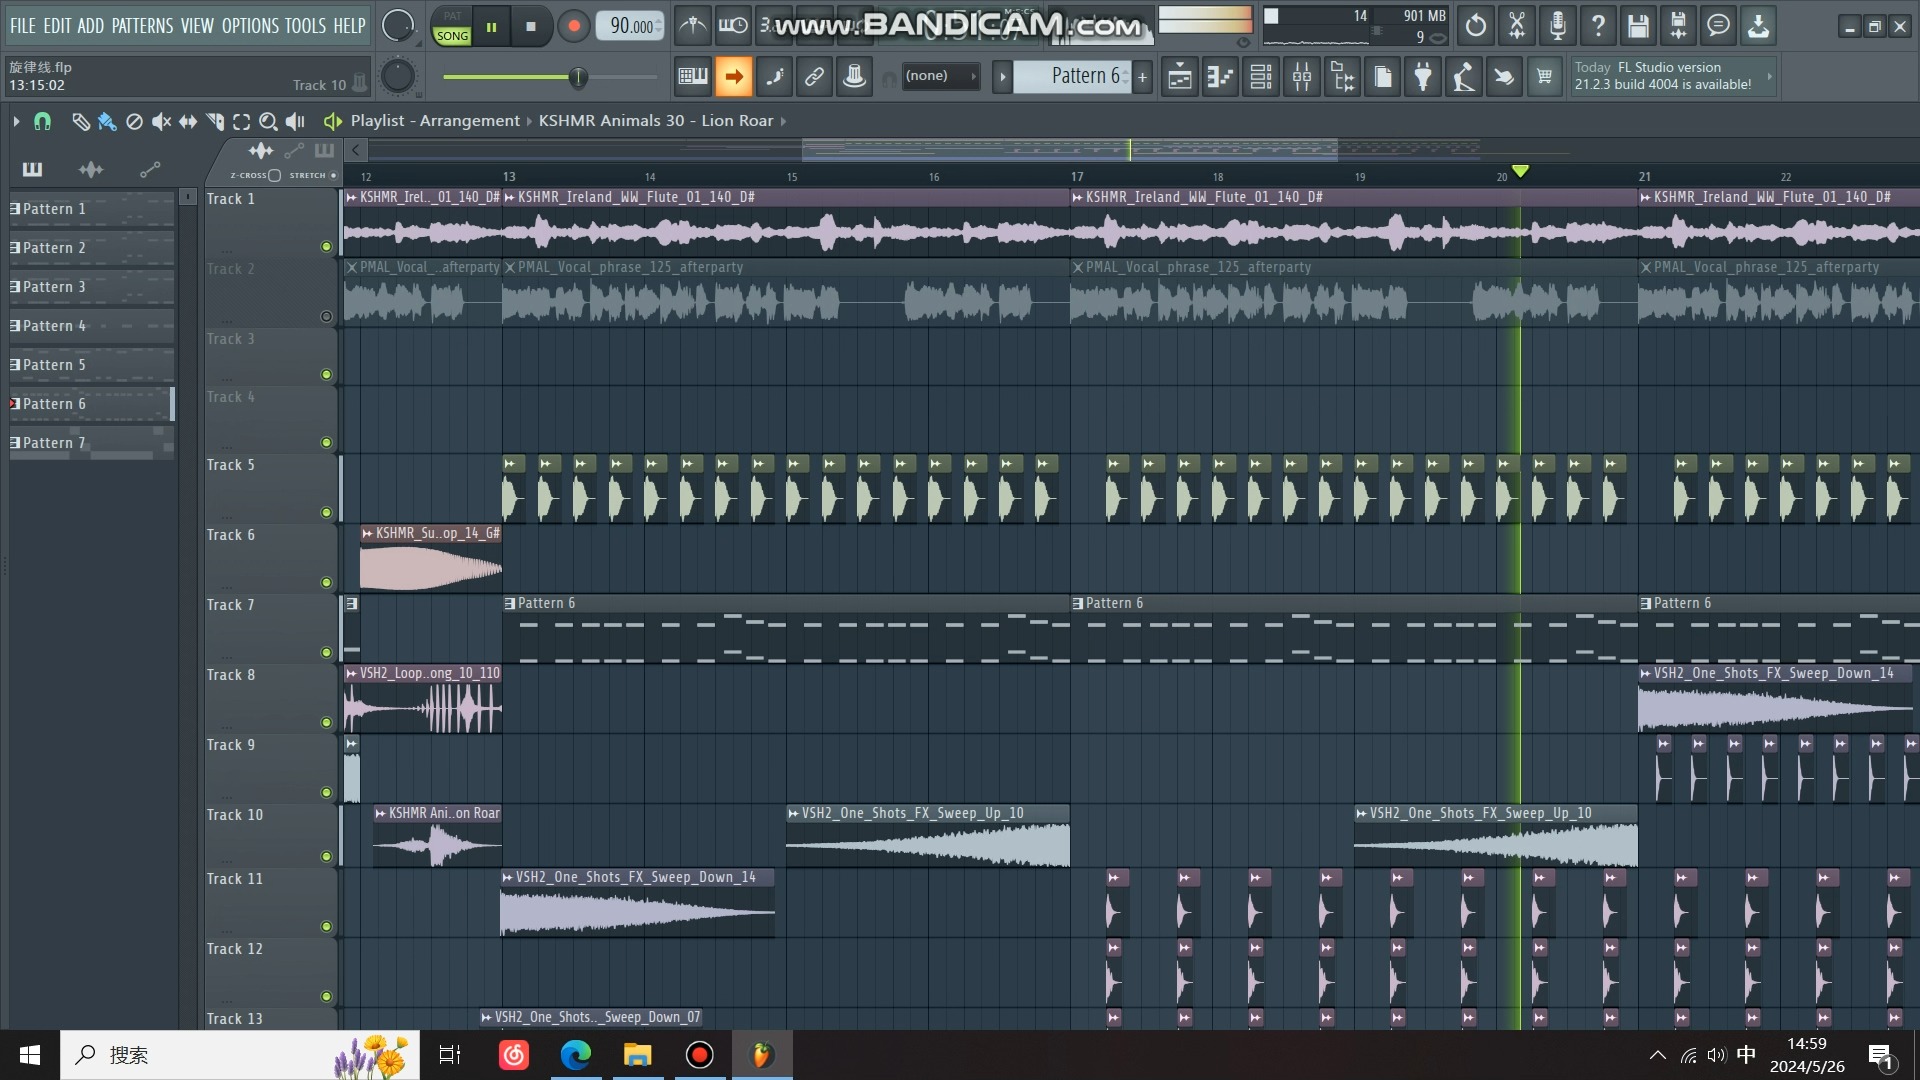Mute Track 7 using its green LED

(x=326, y=652)
